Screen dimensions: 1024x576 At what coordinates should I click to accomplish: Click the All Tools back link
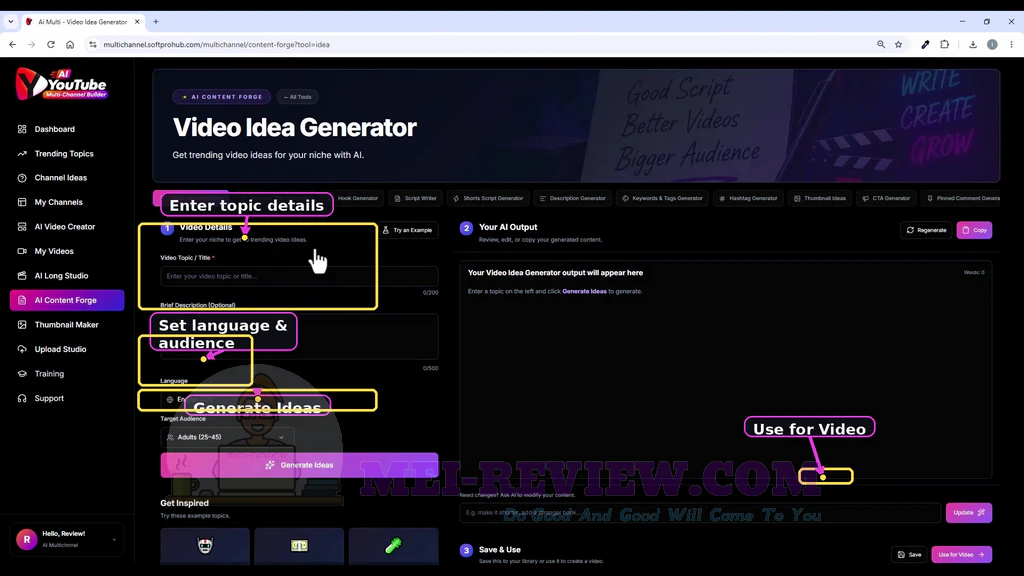298,97
